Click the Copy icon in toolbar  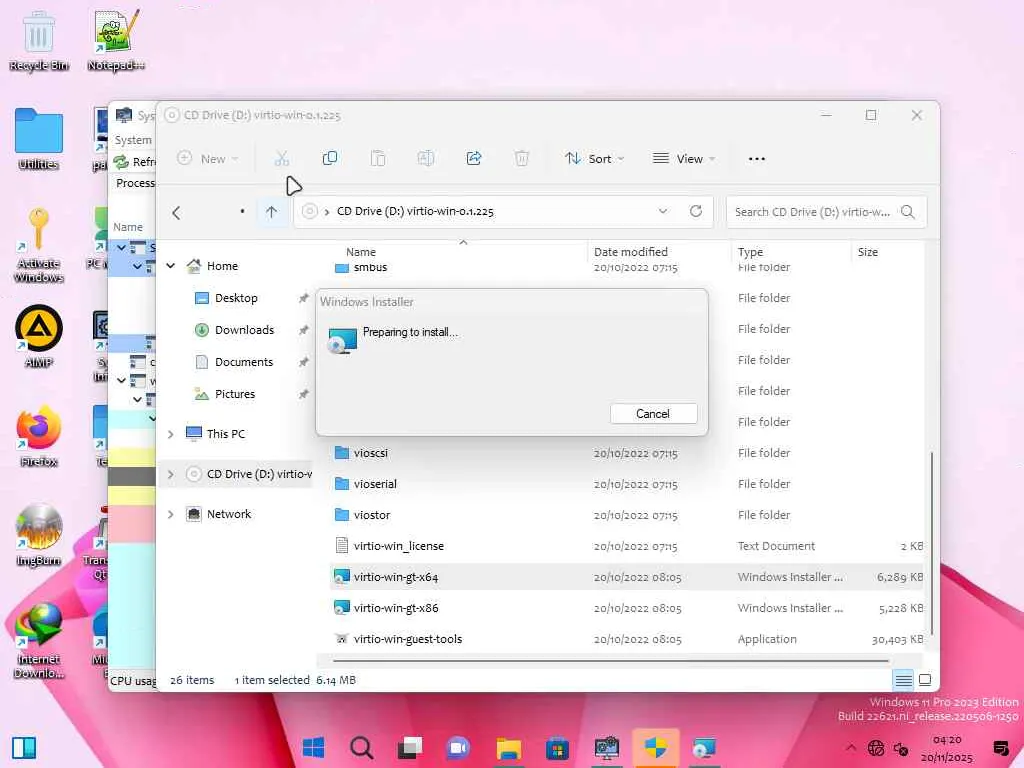(330, 159)
